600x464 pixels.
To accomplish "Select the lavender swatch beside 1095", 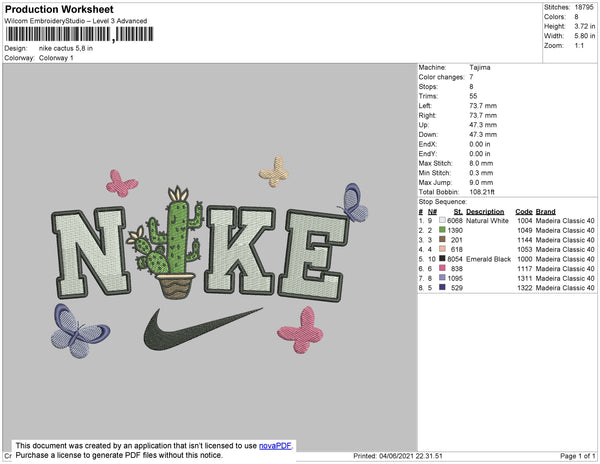I will [x=442, y=278].
